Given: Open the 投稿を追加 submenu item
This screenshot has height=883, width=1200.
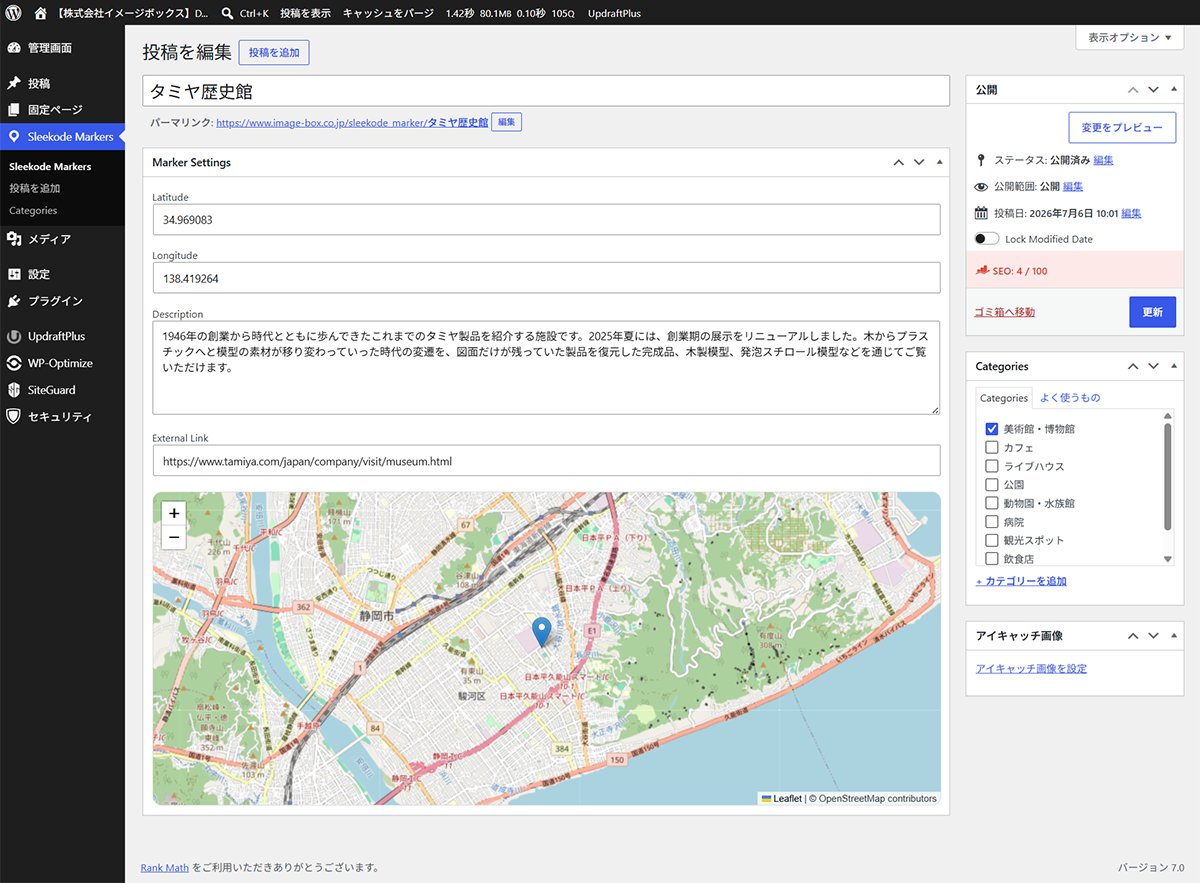Looking at the screenshot, I should 35,188.
